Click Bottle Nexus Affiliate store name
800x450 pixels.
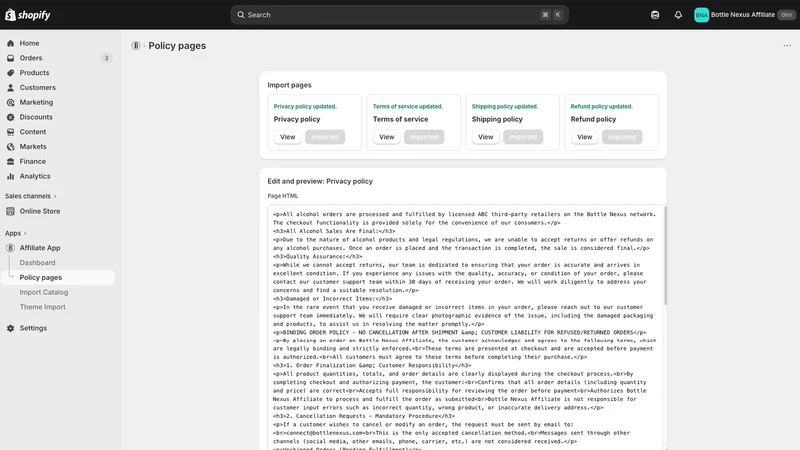pos(742,15)
